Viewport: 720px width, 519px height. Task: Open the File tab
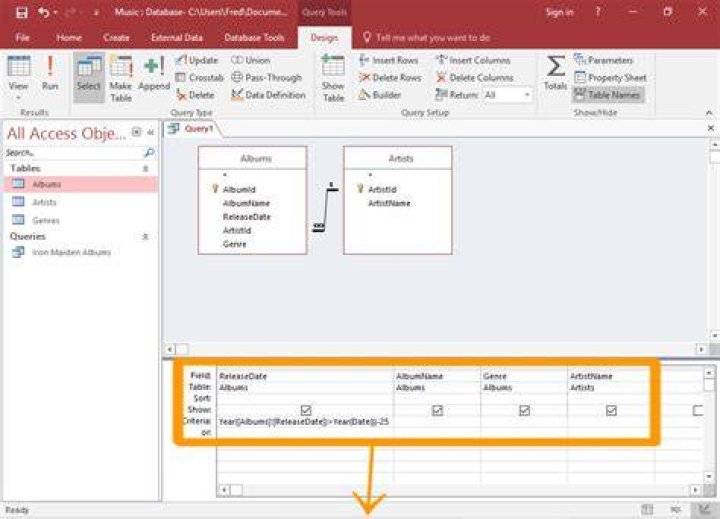point(22,38)
